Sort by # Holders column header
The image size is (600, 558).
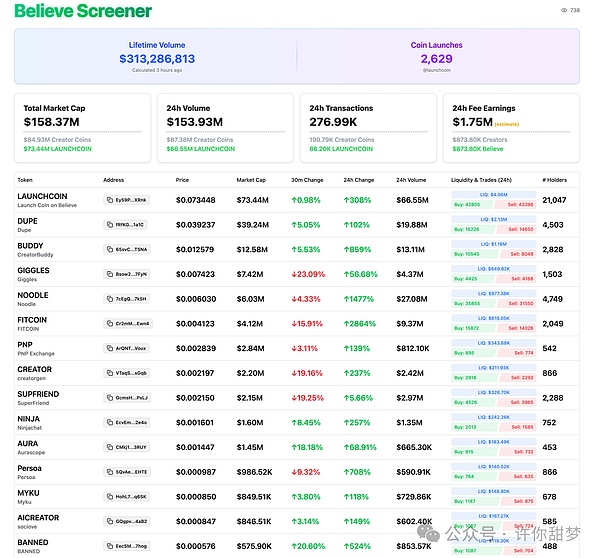coord(555,180)
